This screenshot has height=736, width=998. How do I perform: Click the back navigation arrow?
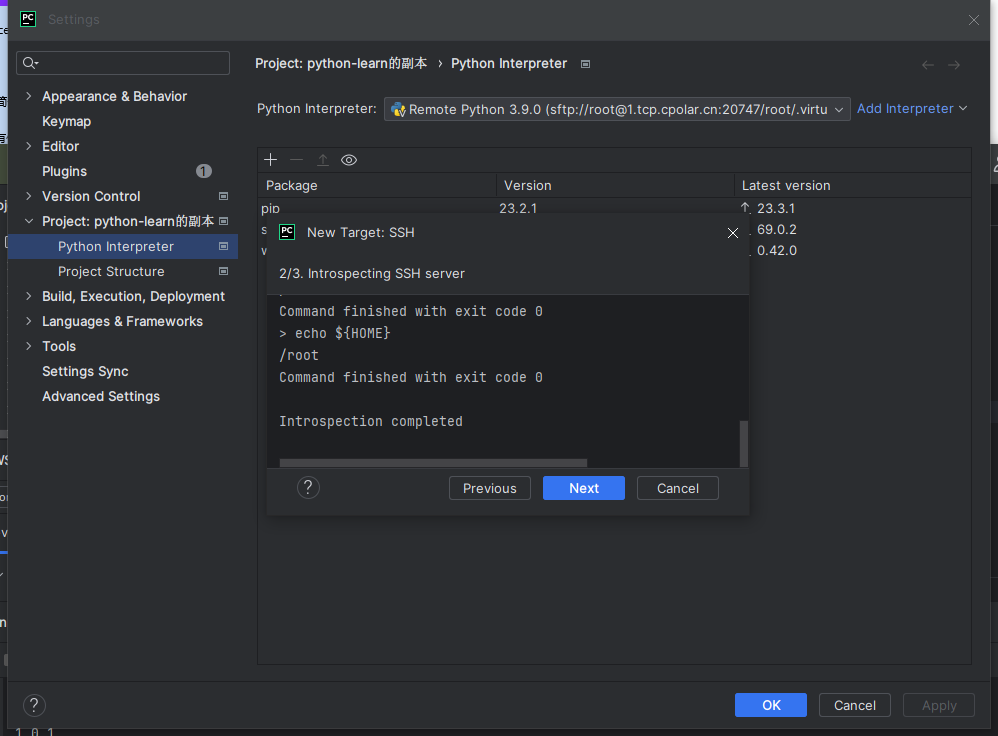[x=928, y=64]
